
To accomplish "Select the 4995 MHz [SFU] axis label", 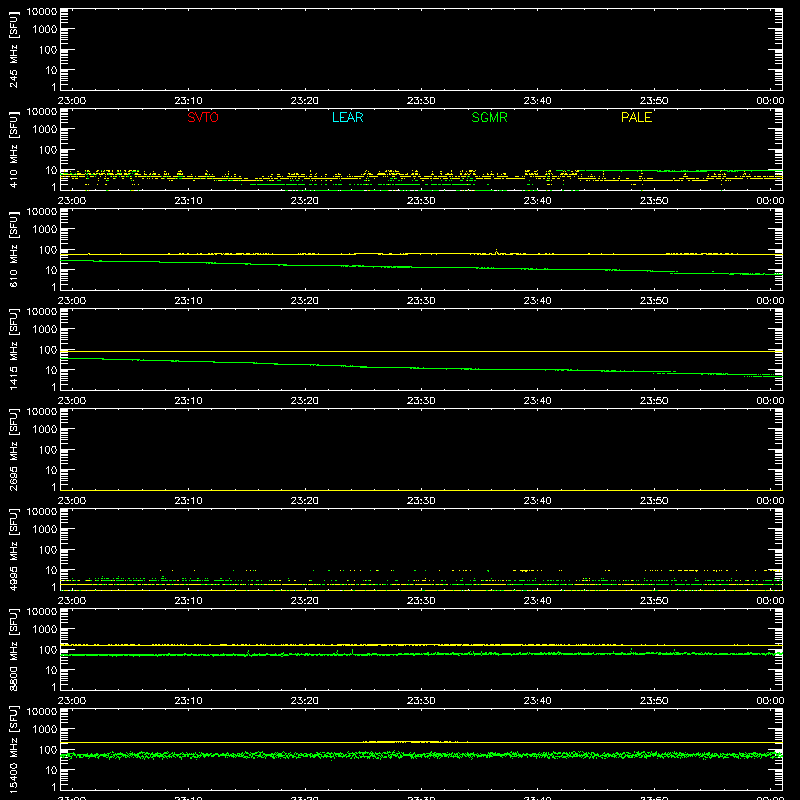I will [x=13, y=549].
